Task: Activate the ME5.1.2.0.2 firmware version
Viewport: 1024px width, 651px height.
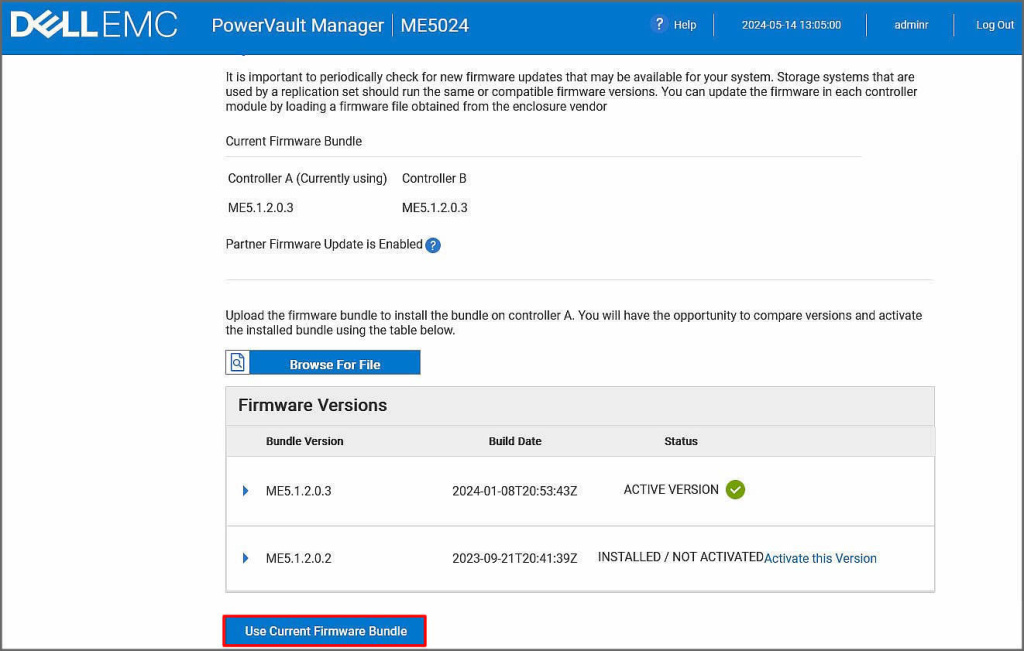Action: (x=820, y=558)
